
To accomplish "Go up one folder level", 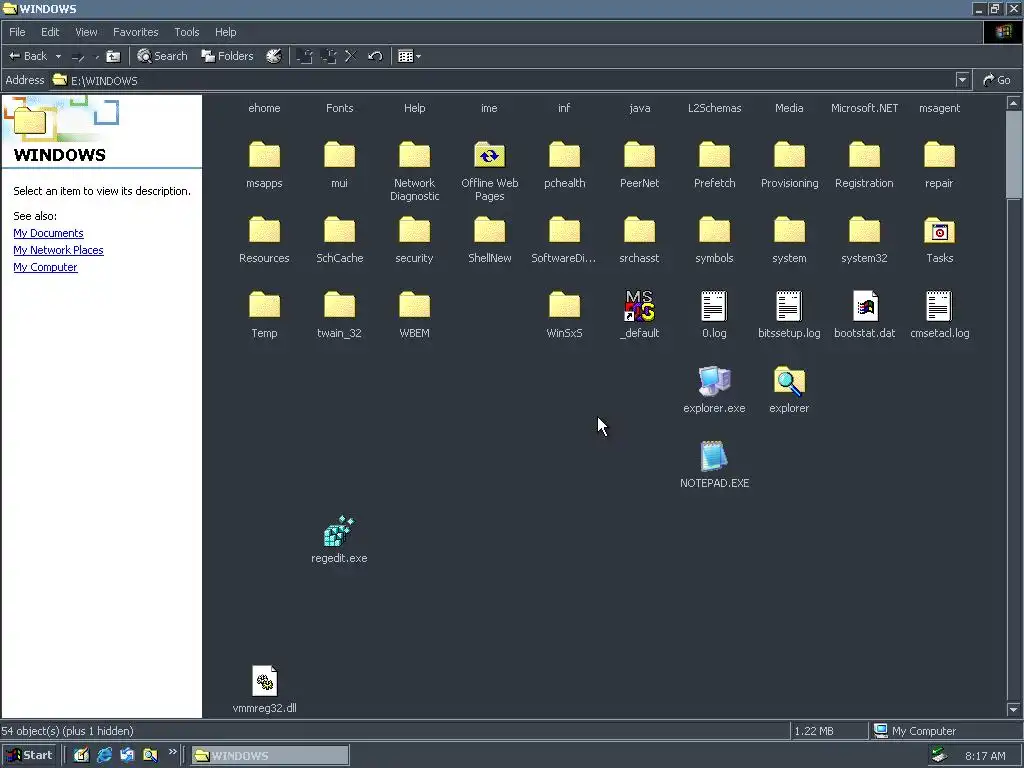I will [x=113, y=56].
